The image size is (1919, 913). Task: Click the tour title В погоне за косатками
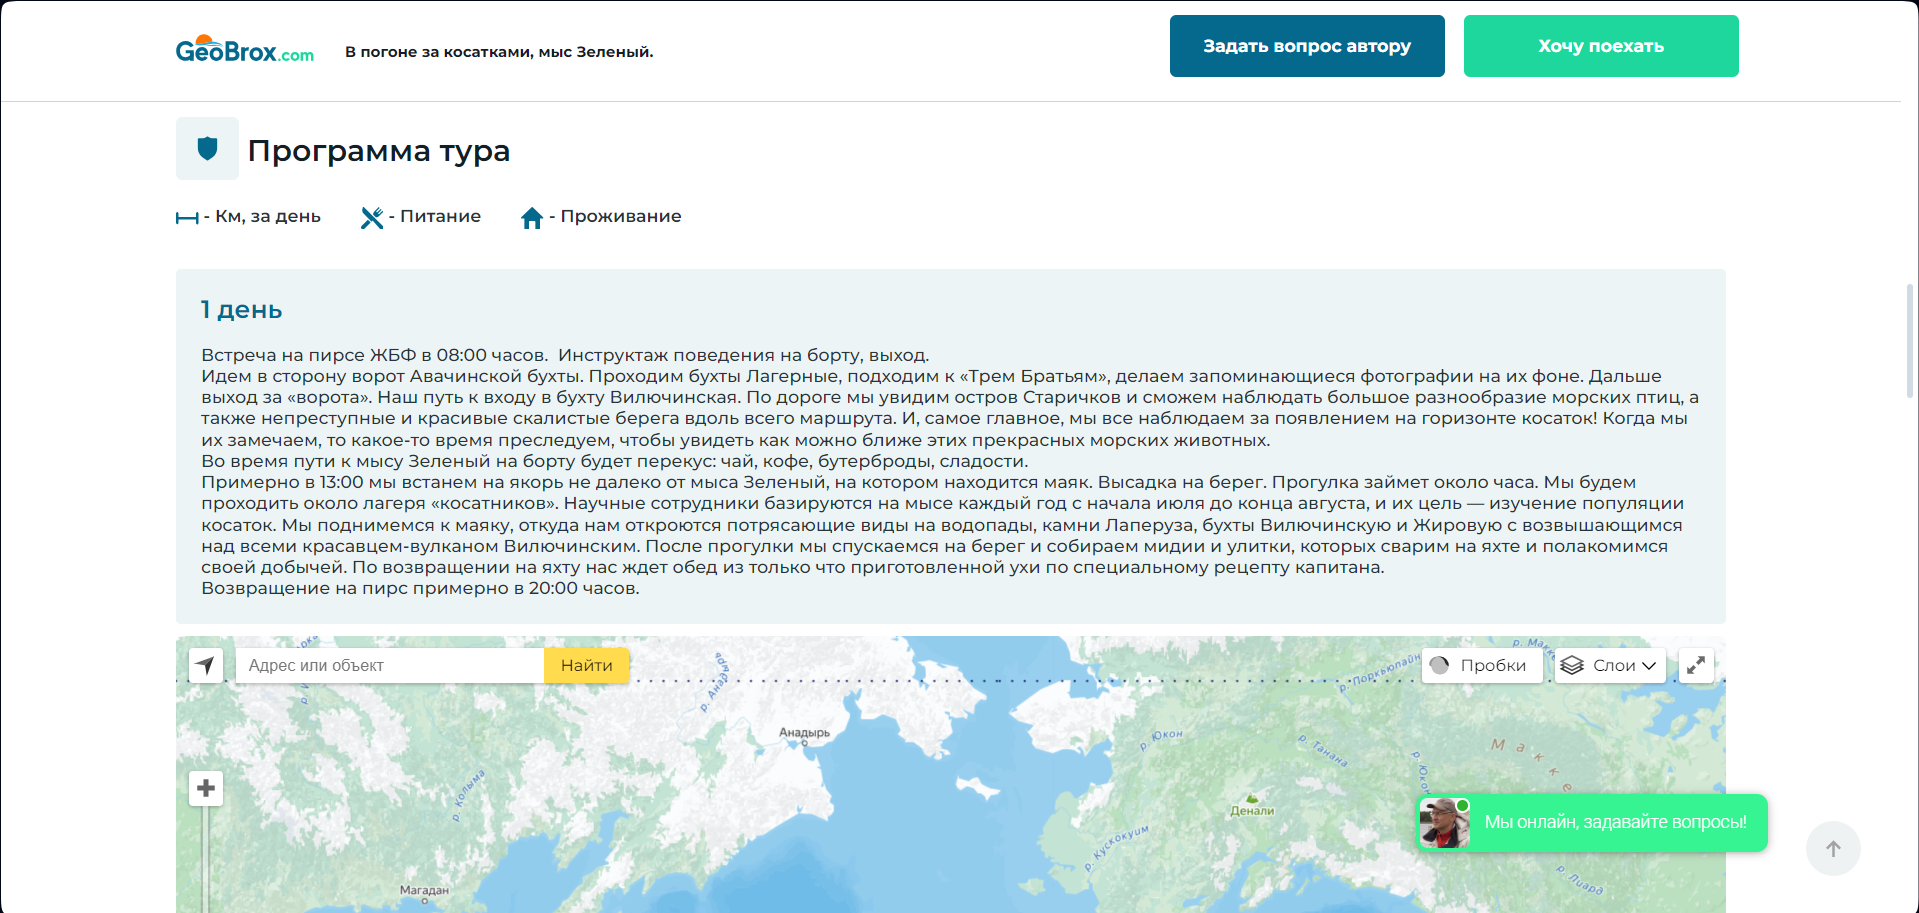(499, 52)
